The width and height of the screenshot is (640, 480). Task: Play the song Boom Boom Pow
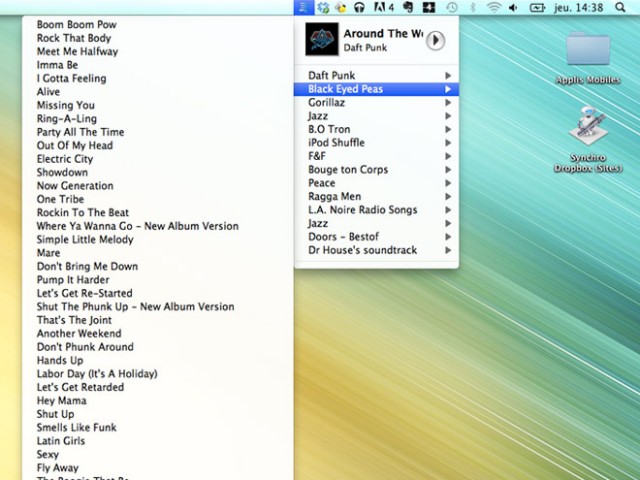158,24
